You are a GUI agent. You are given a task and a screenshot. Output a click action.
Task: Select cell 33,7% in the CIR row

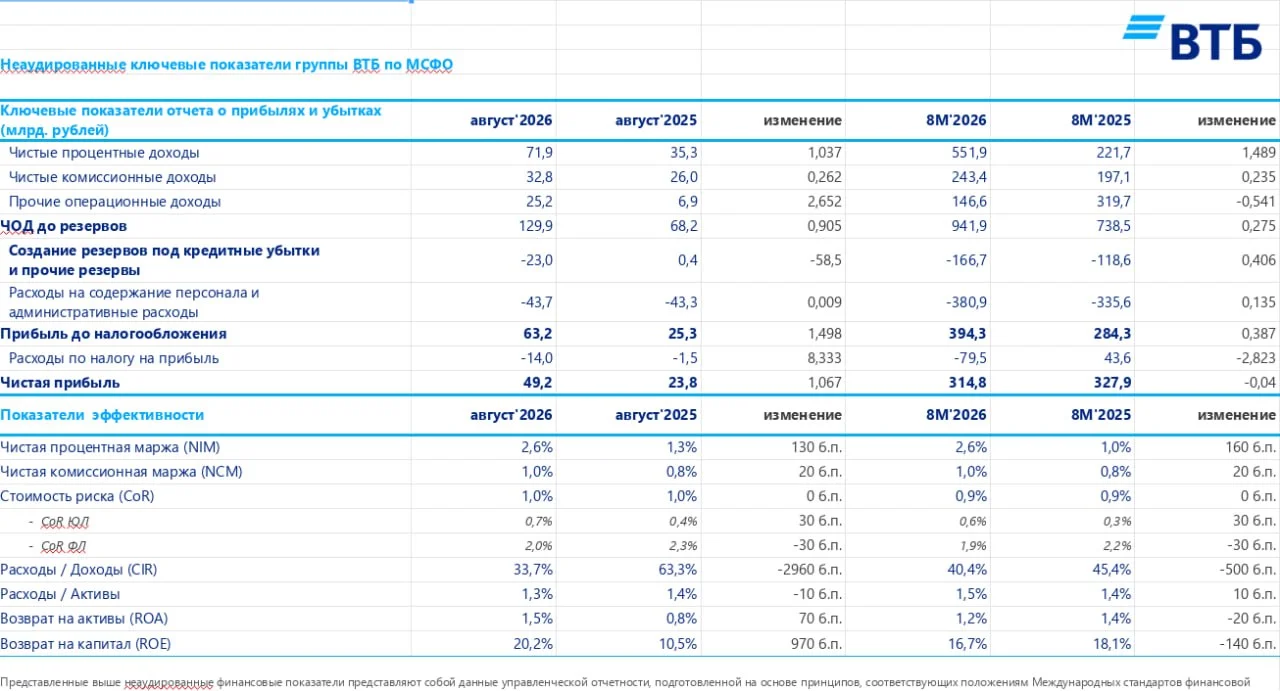pyautogui.click(x=533, y=569)
